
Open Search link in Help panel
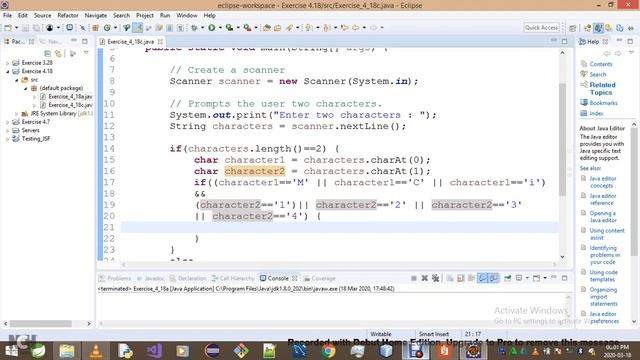click(598, 74)
